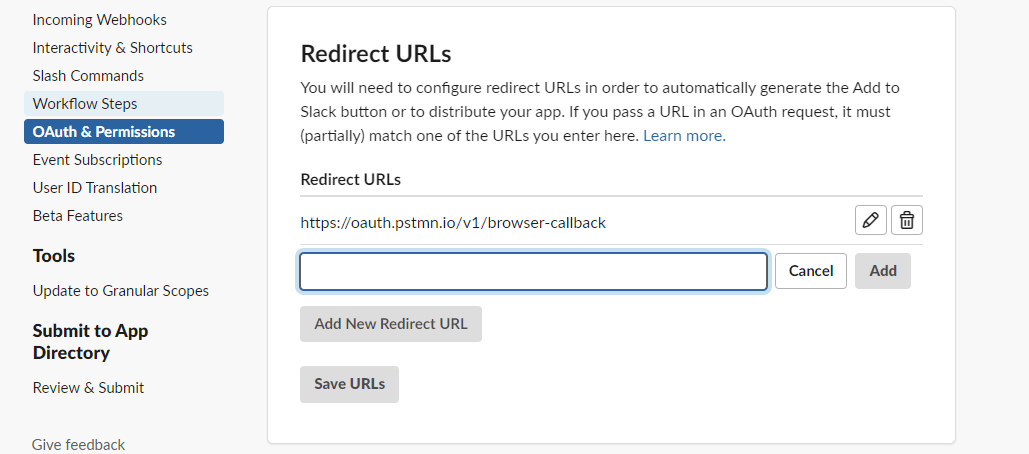Open Review & Submit page
Image resolution: width=1029 pixels, height=454 pixels.
tap(88, 388)
